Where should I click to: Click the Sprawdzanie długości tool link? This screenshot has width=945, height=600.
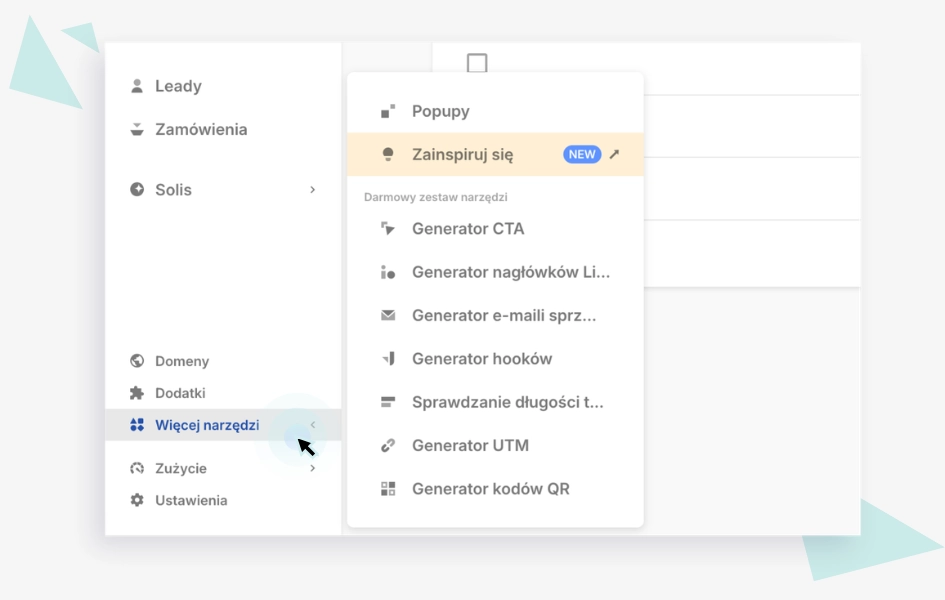507,402
